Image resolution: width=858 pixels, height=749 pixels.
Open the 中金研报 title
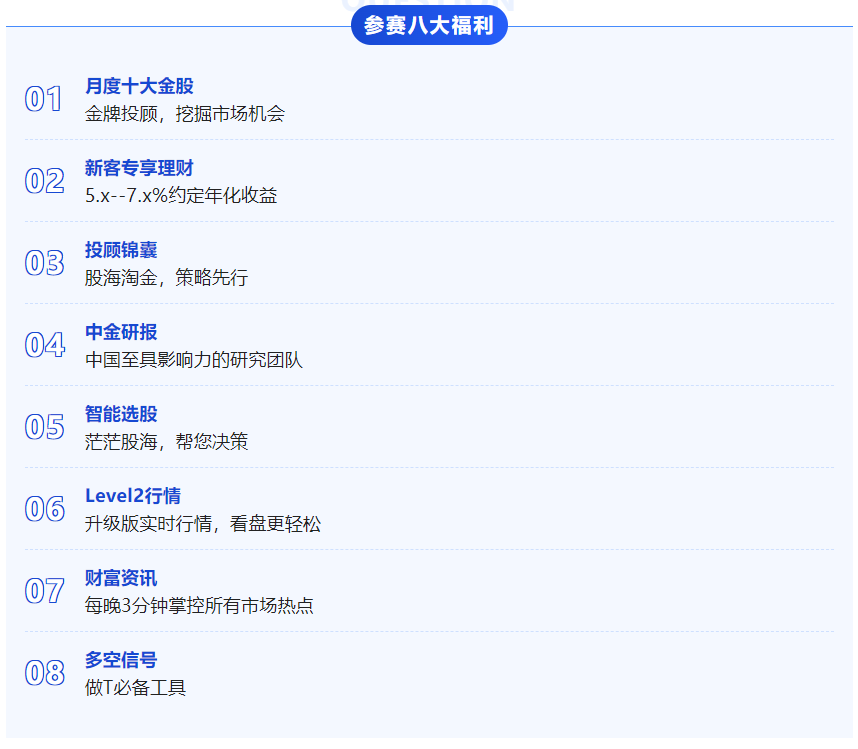pyautogui.click(x=121, y=333)
